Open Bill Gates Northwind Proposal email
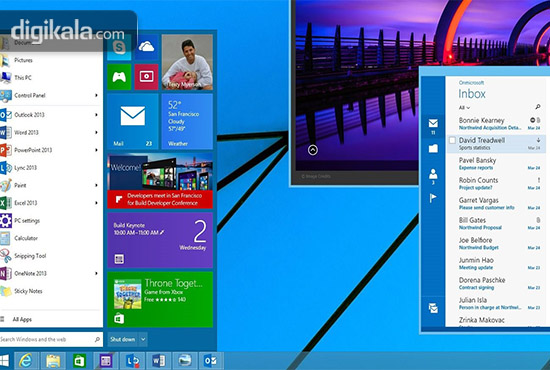550x370 pixels. tap(495, 223)
